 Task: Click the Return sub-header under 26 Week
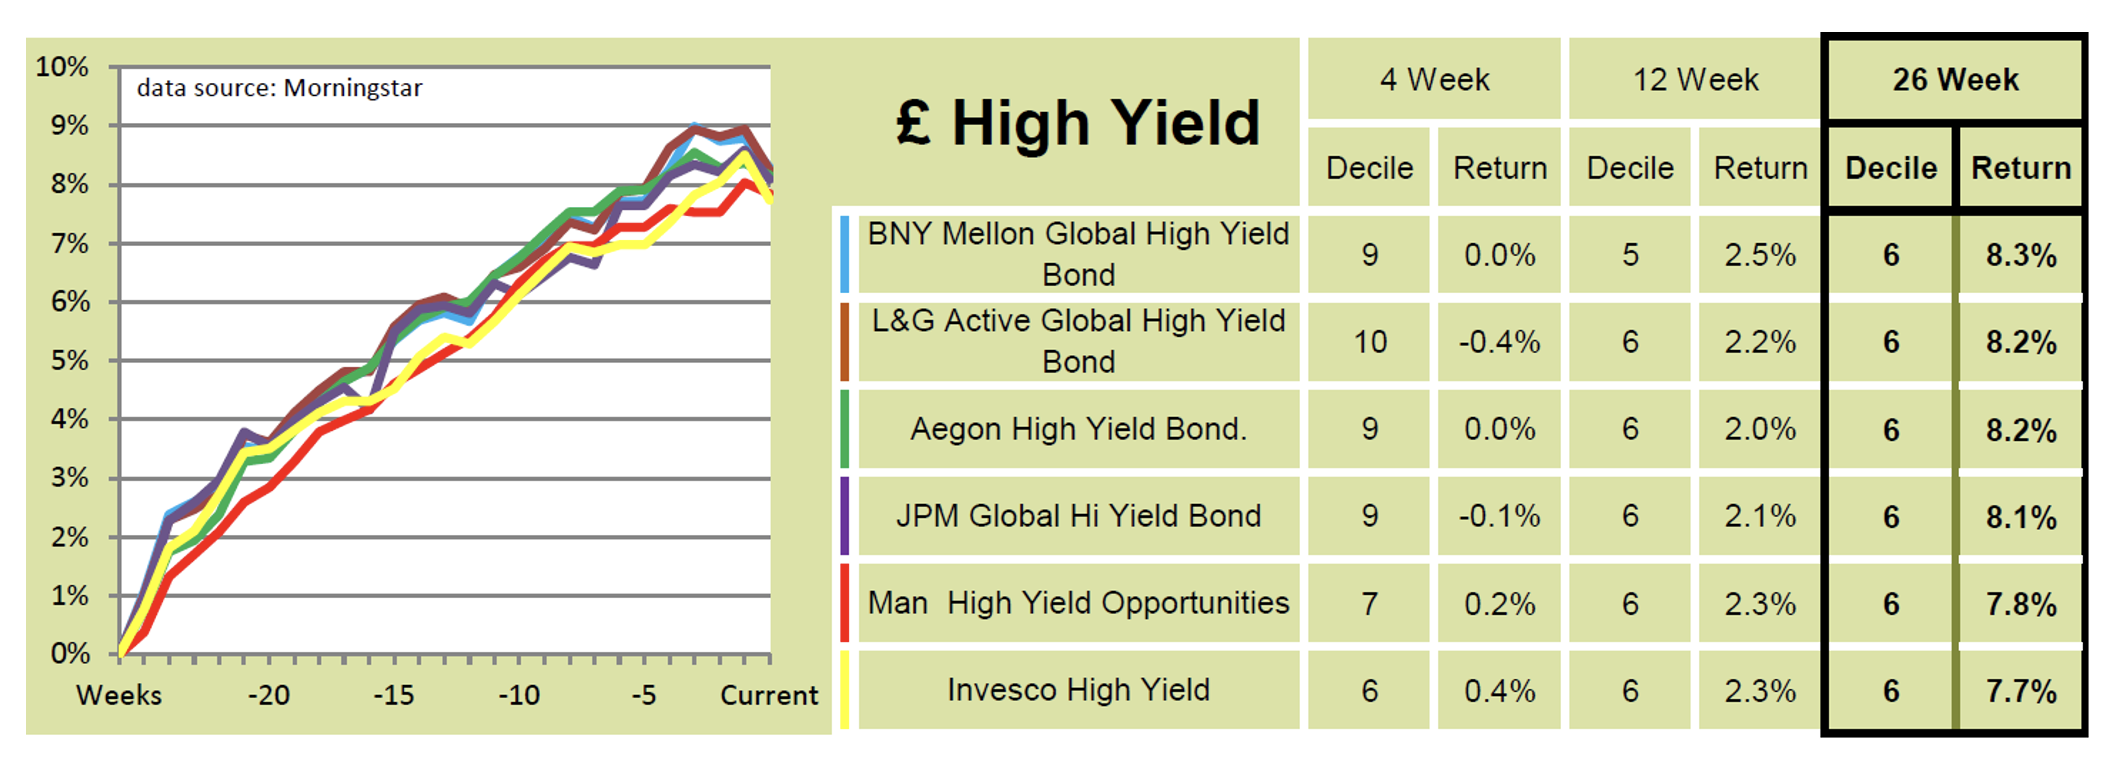pos(2020,168)
